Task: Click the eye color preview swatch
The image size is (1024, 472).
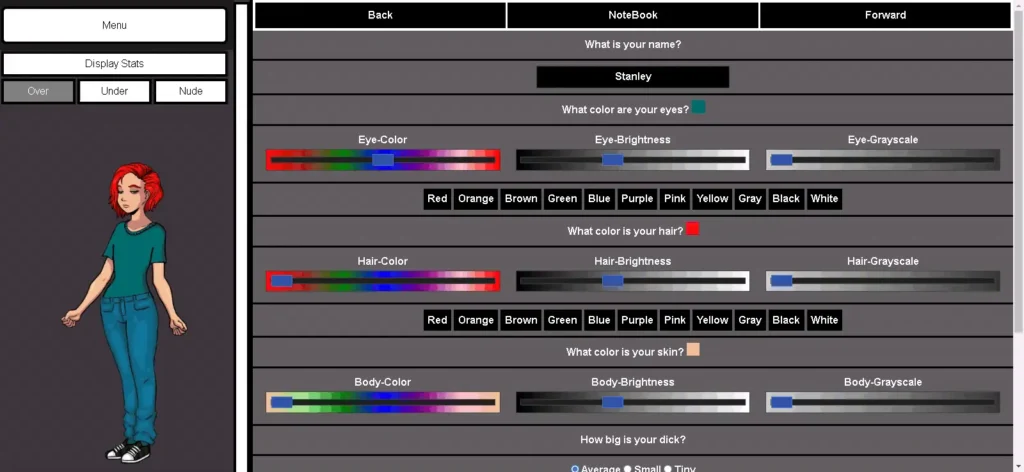Action: click(x=698, y=107)
